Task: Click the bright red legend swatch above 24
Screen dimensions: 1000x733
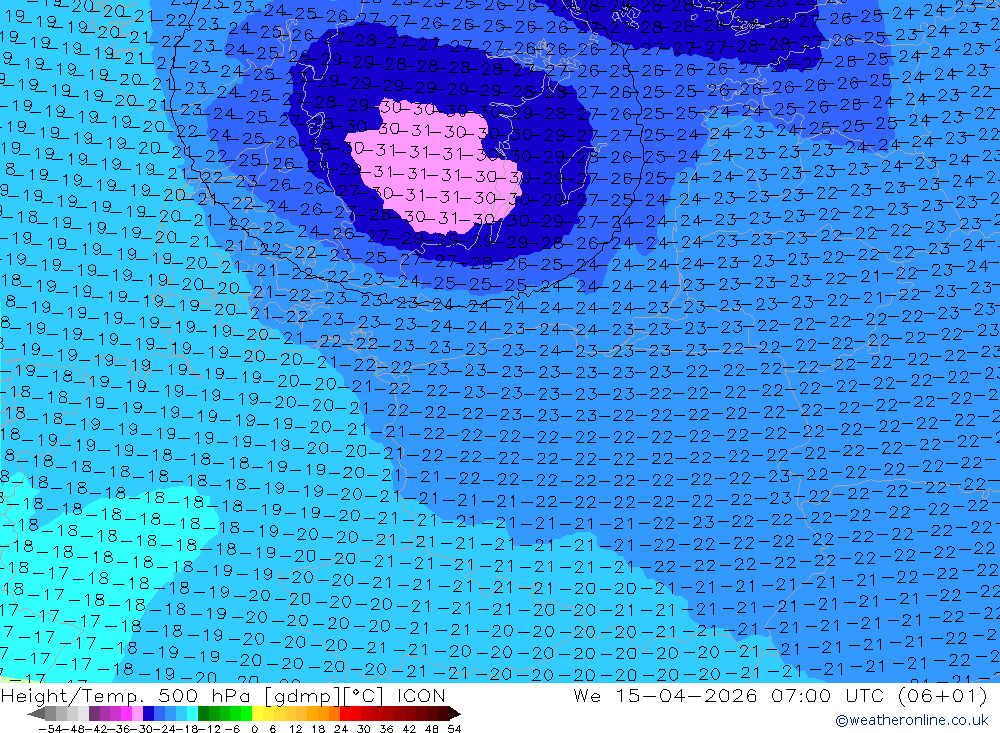Action: coord(345,713)
